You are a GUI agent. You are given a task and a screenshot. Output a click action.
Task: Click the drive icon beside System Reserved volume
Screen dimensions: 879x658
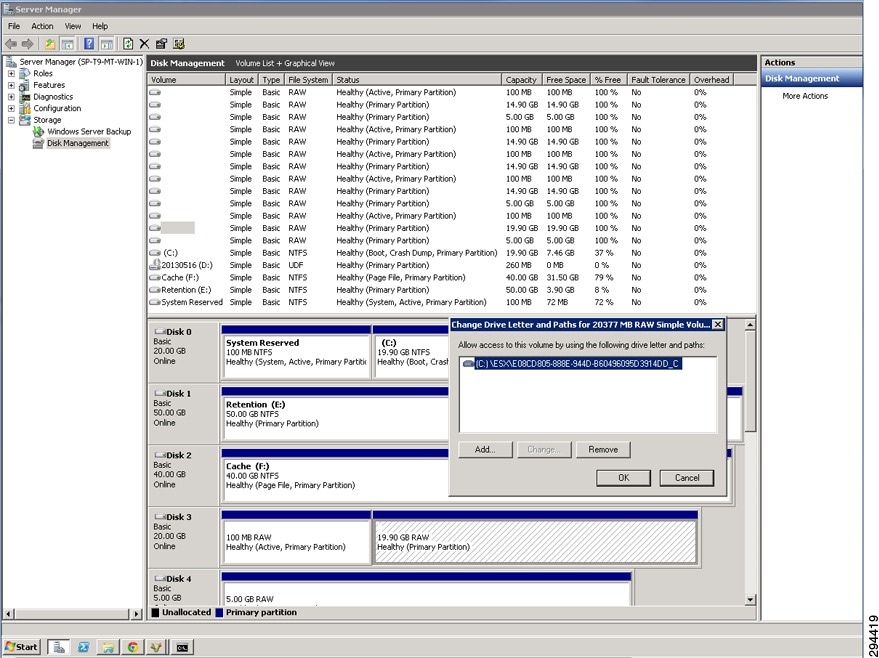point(155,302)
